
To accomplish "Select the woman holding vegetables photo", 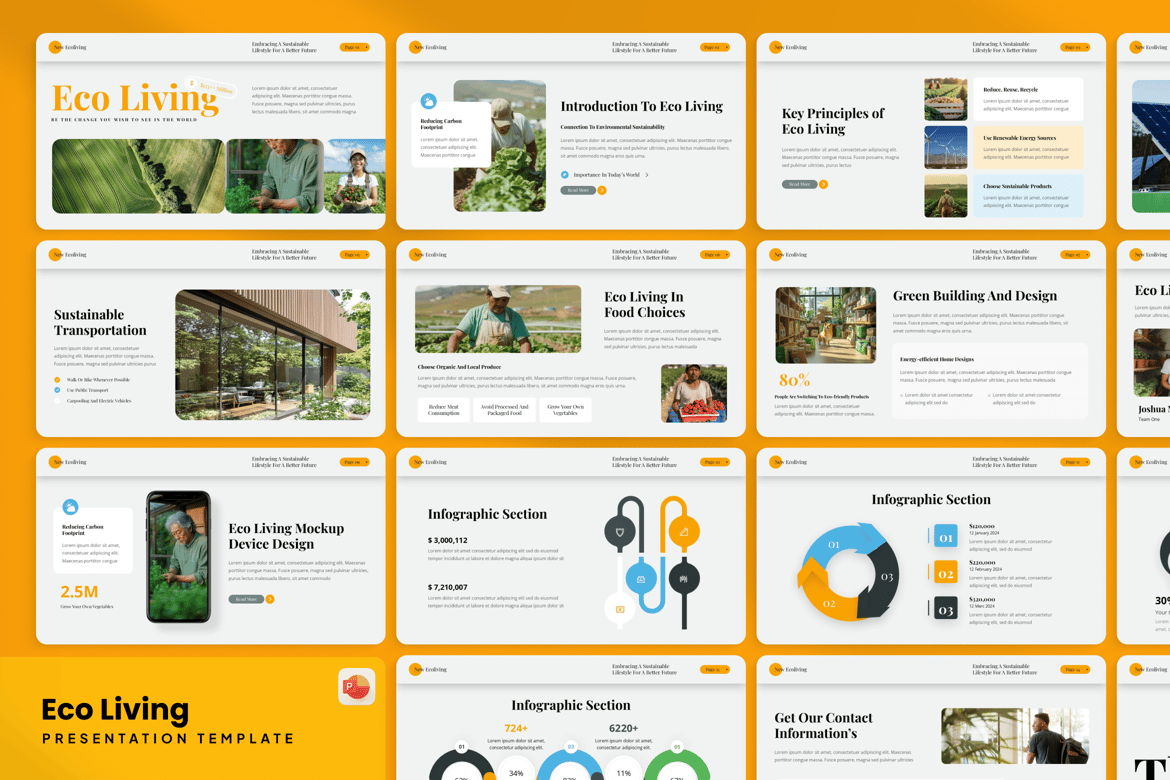I will click(355, 176).
